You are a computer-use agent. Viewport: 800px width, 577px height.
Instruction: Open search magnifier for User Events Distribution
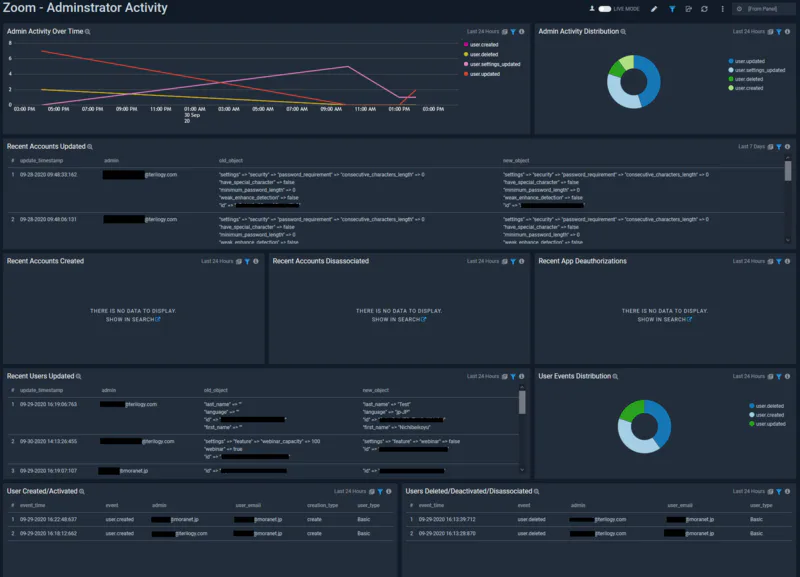[x=615, y=377]
